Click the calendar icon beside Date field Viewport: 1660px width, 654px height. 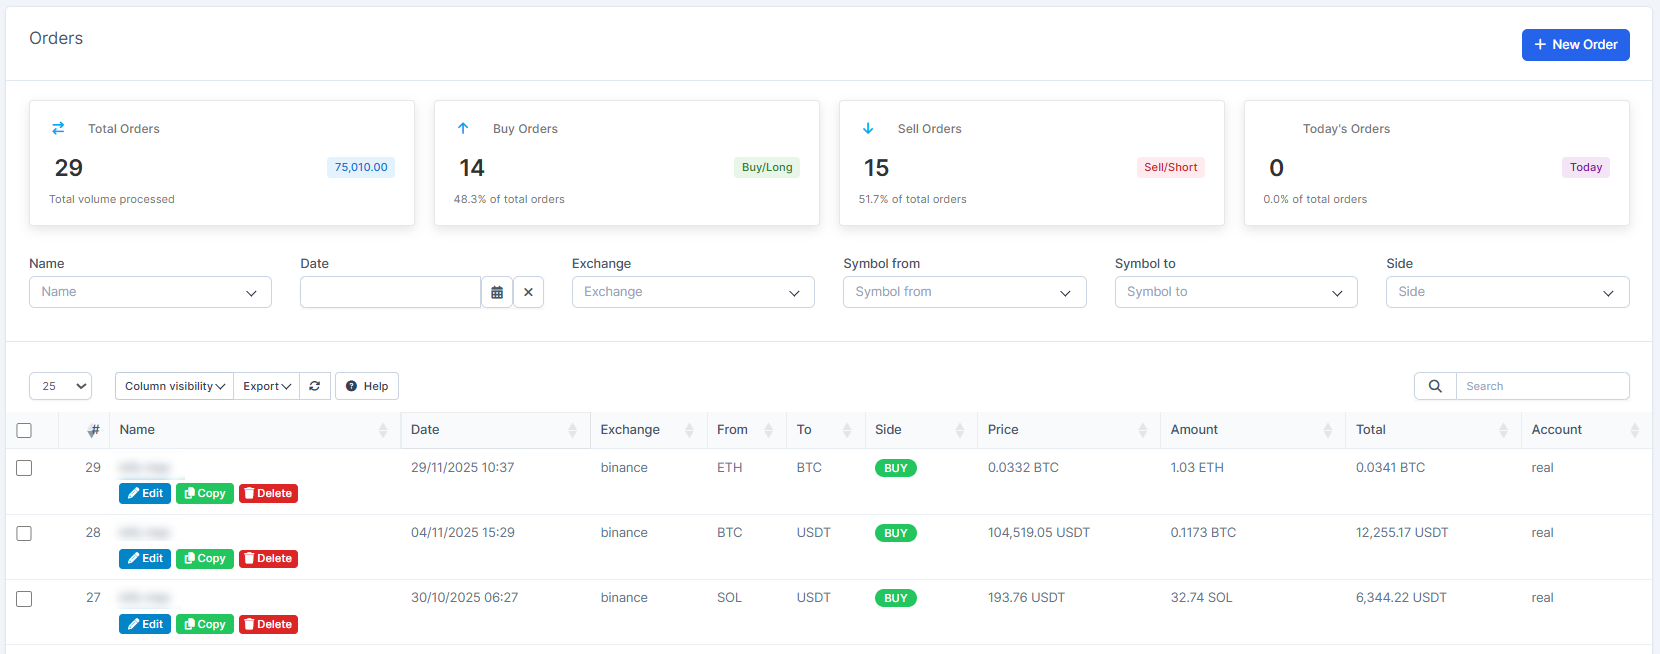pos(497,292)
